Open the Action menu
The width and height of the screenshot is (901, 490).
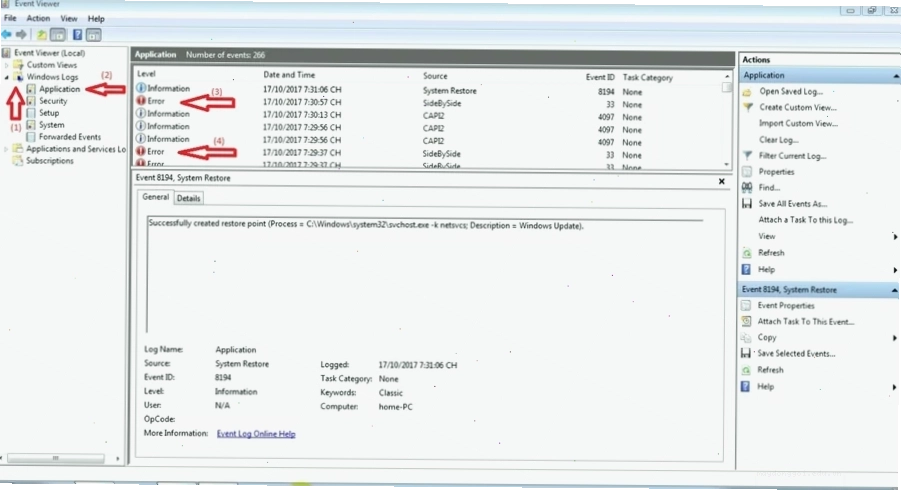tap(38, 18)
